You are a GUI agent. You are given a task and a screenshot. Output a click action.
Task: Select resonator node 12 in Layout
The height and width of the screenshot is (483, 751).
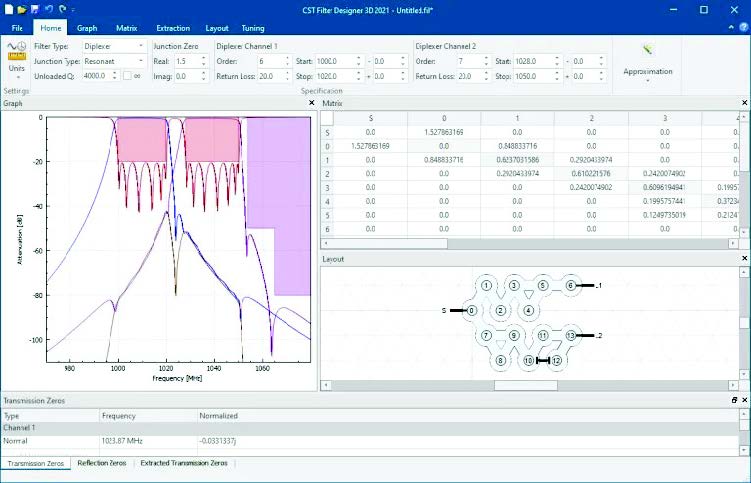point(556,360)
